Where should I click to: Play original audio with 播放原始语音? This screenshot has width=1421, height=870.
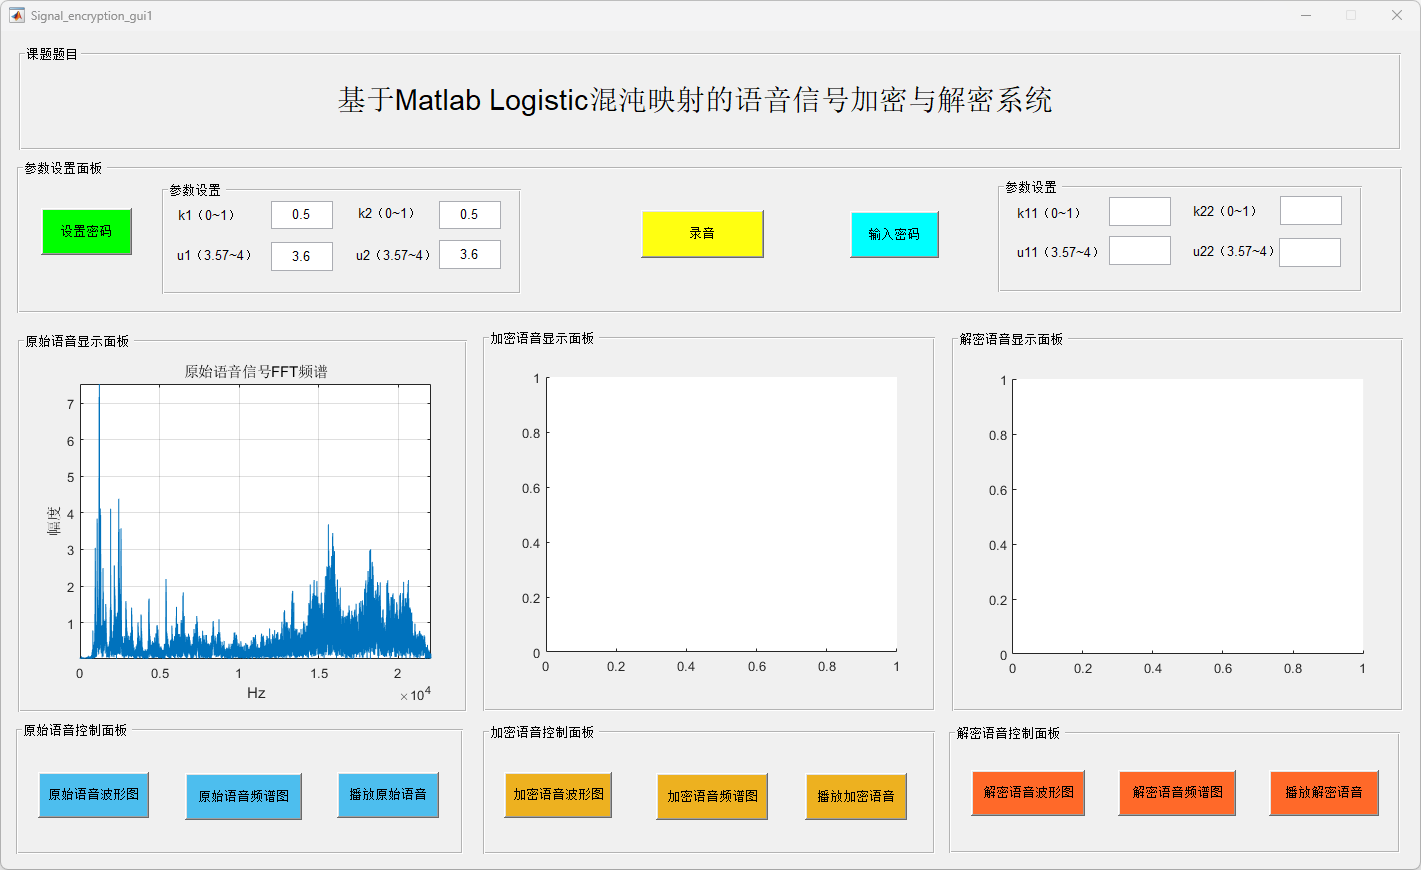click(x=388, y=795)
